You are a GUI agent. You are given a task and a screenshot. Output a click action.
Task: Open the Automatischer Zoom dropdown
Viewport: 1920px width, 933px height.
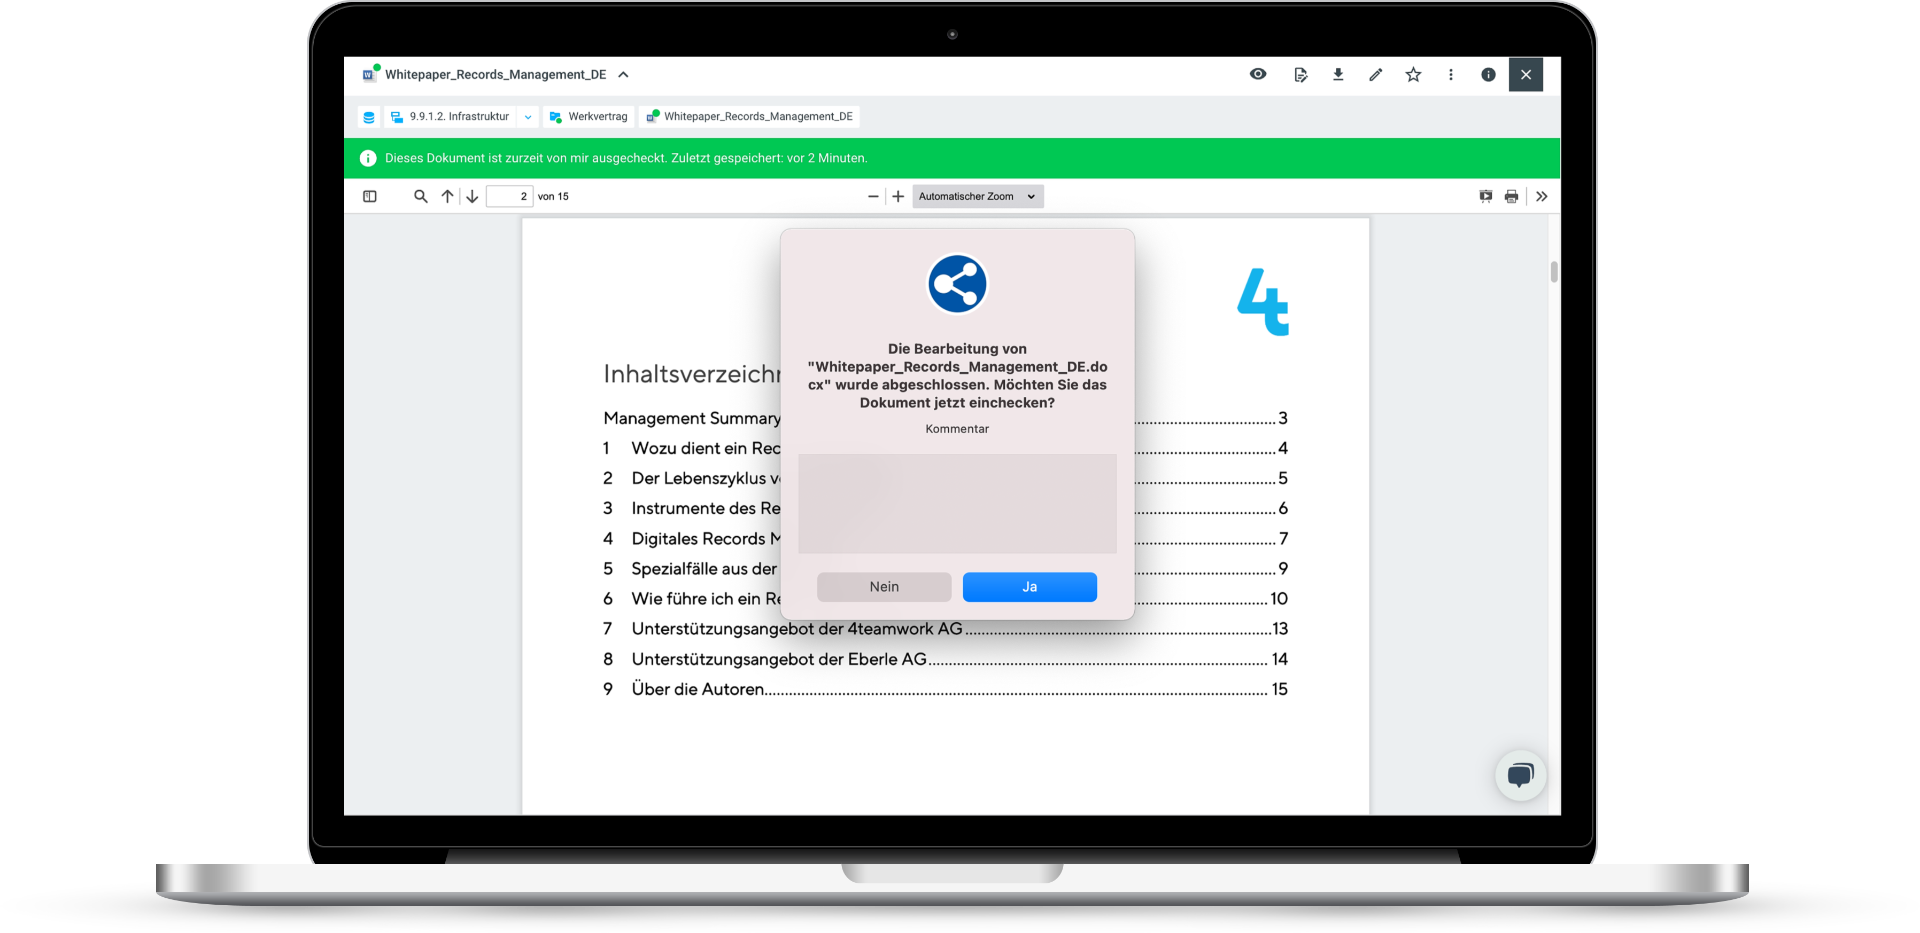[977, 196]
